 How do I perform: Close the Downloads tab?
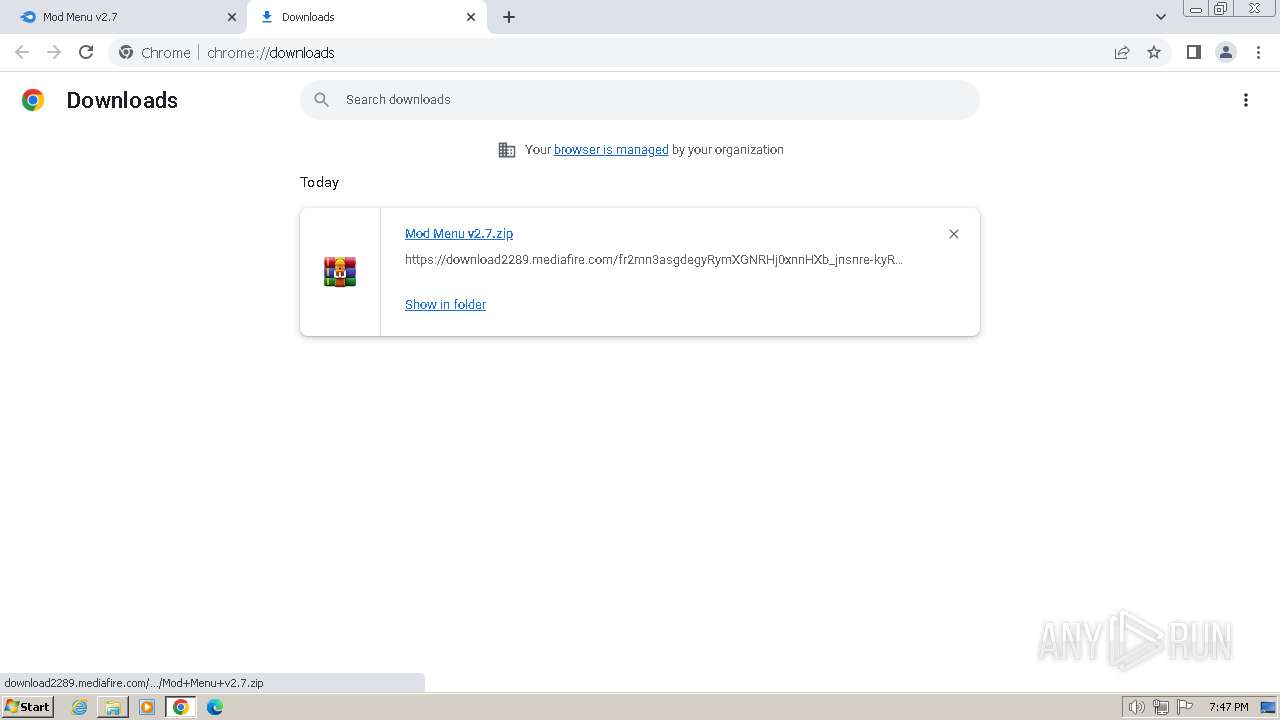pyautogui.click(x=471, y=17)
